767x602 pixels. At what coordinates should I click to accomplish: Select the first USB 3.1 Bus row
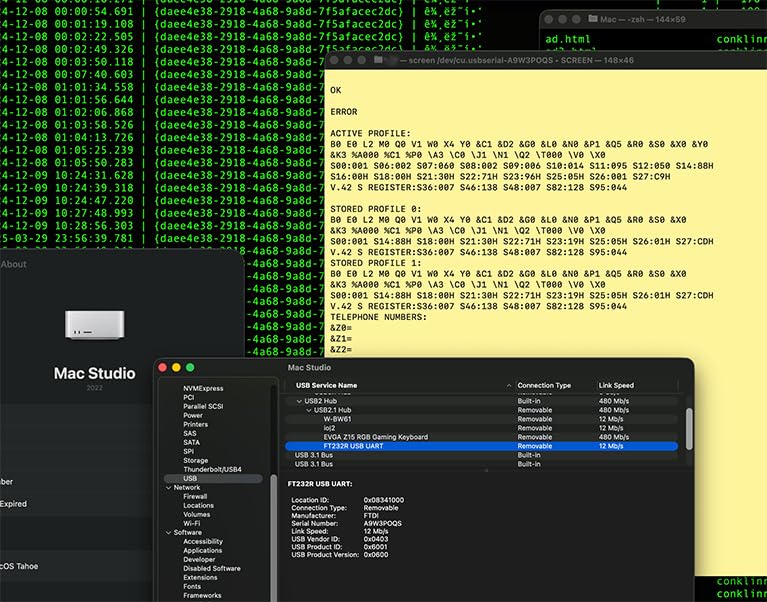click(x=482, y=455)
